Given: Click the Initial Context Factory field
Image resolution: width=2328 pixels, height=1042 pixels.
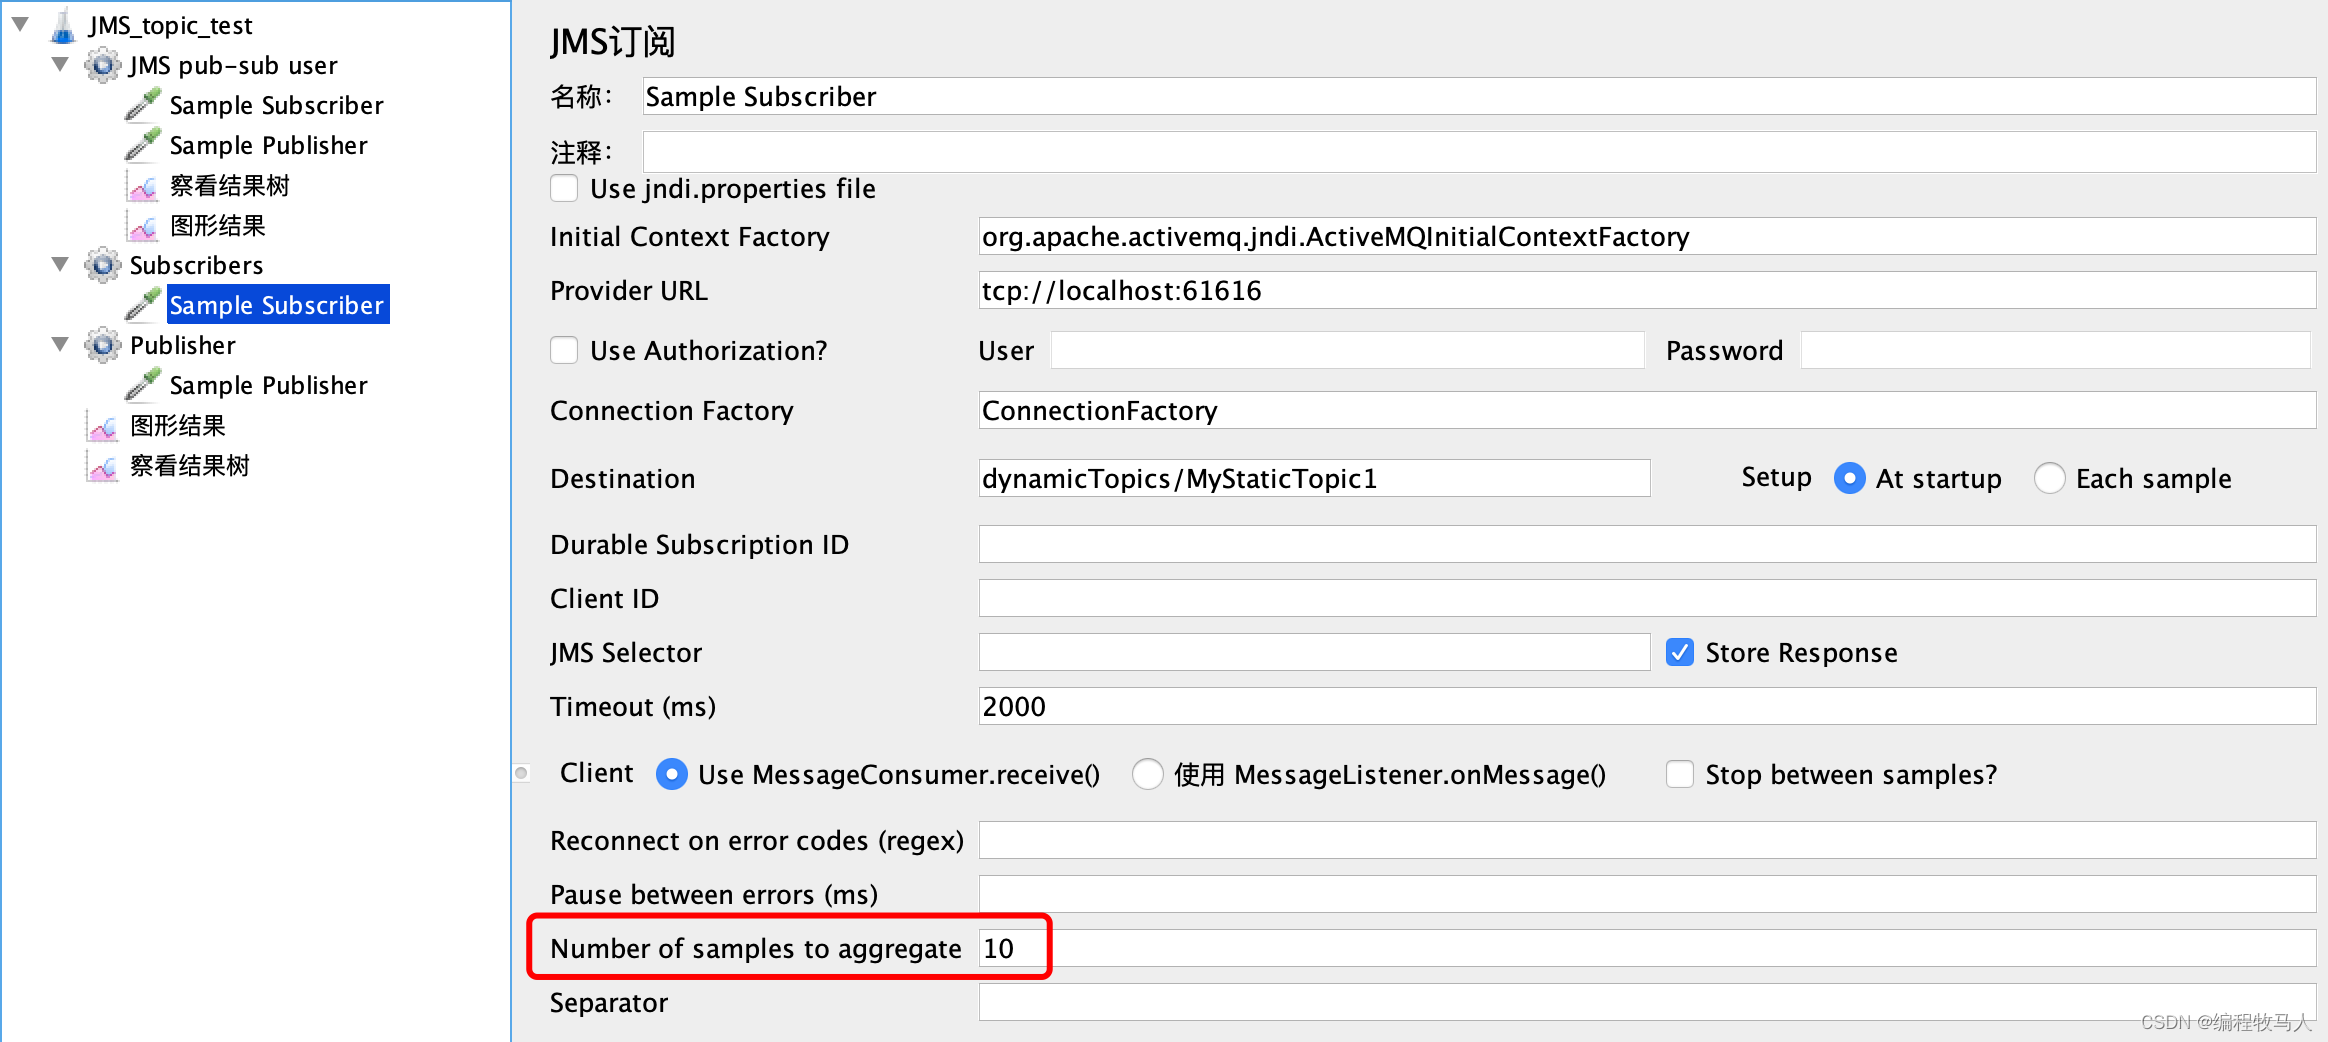Looking at the screenshot, I should pos(1647,236).
